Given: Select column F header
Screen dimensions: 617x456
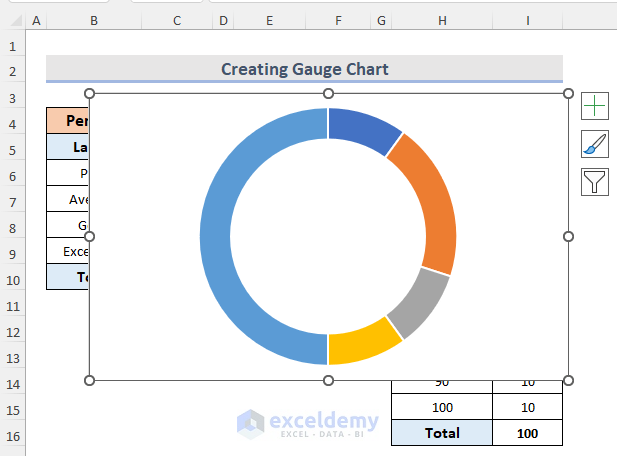Looking at the screenshot, I should (338, 20).
